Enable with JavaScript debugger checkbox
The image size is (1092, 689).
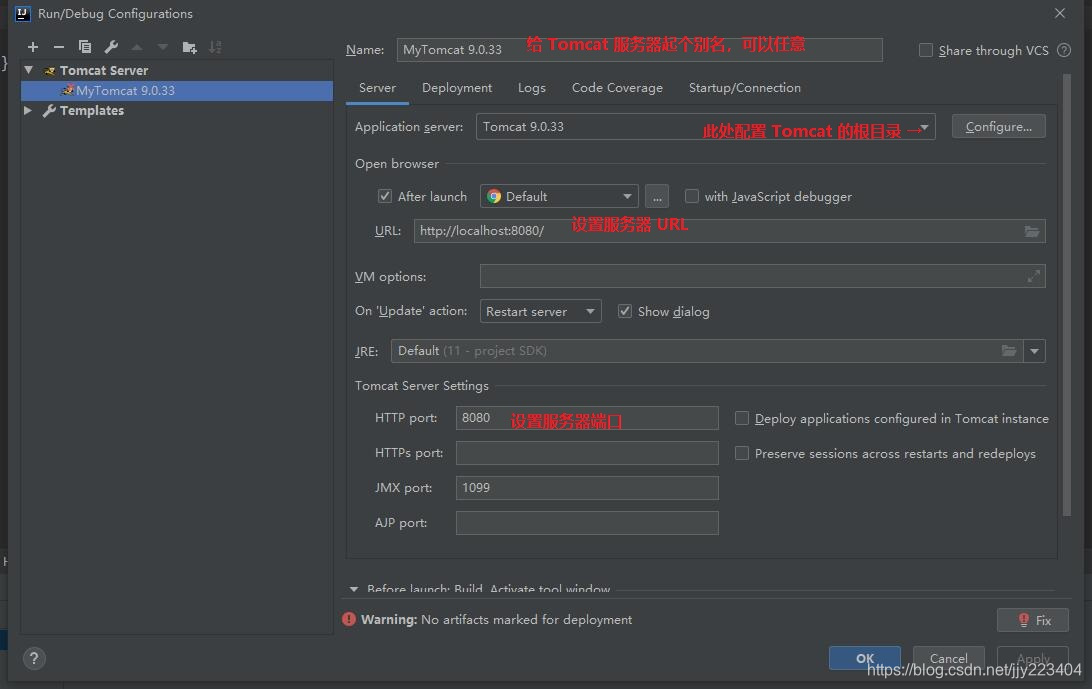[692, 196]
